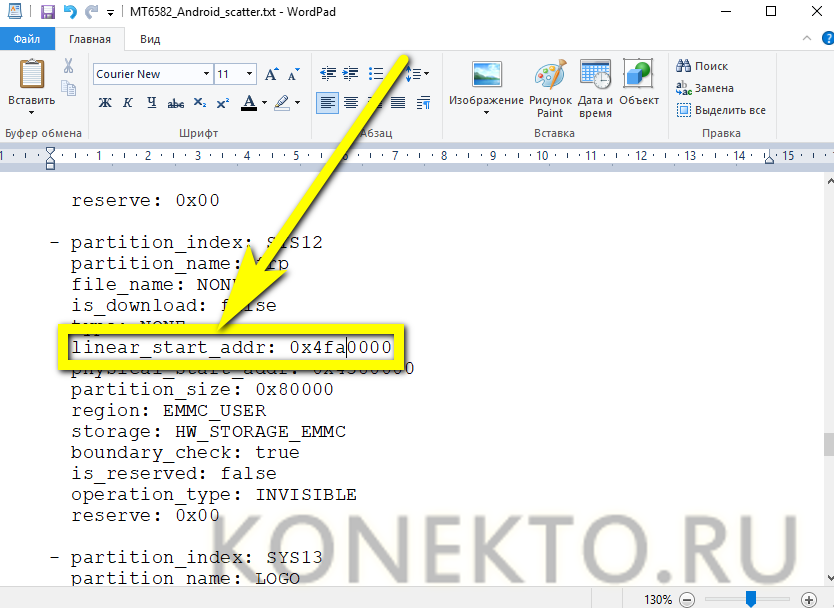The height and width of the screenshot is (608, 834).
Task: Click the vertical scrollbar thumb
Action: click(x=826, y=444)
